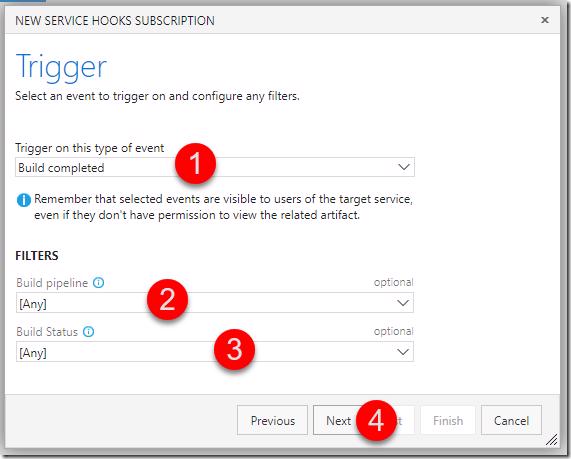Click the Build pipeline info icon
This screenshot has width=571, height=459.
[98, 282]
